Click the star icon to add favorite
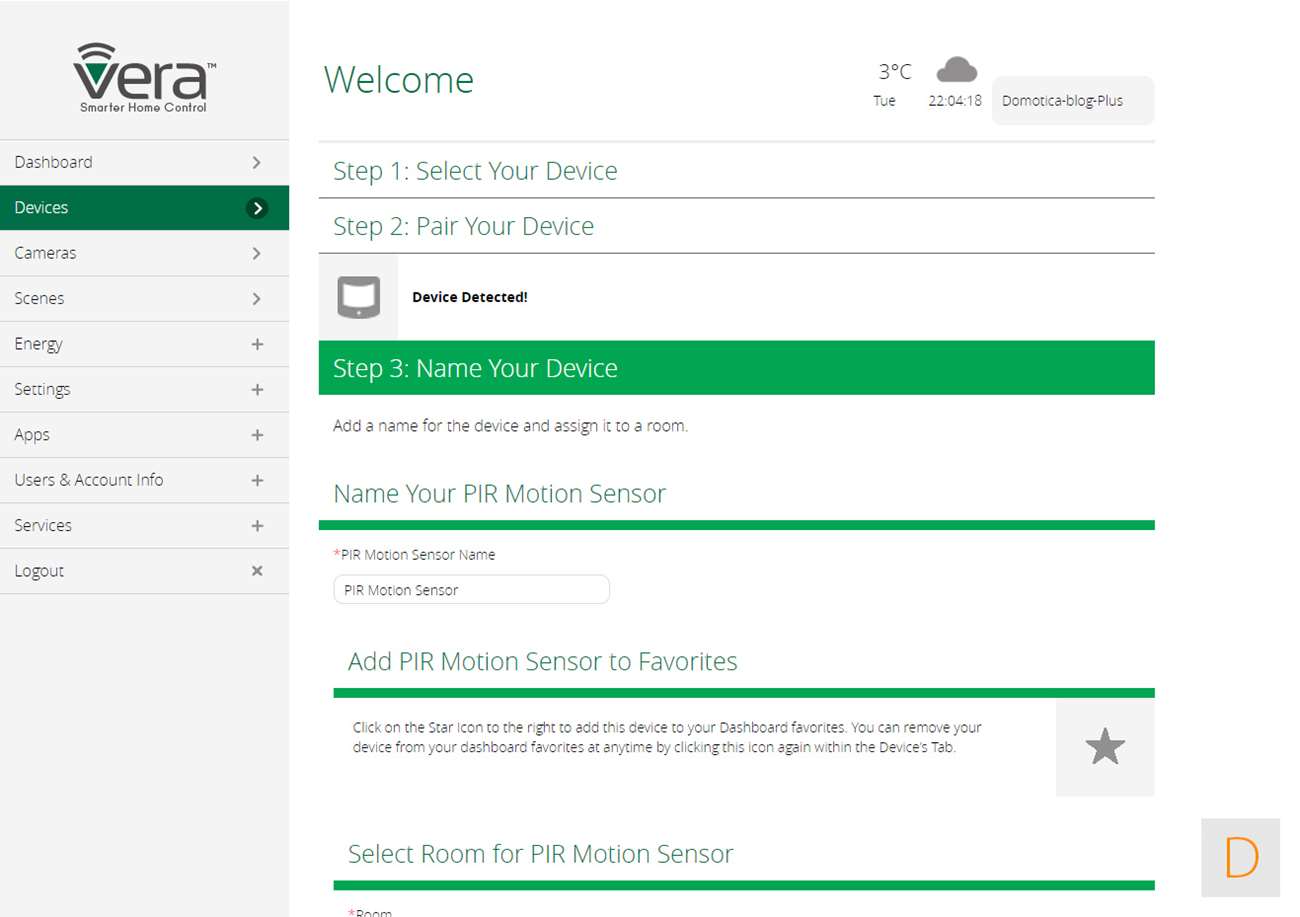The height and width of the screenshot is (917, 1300). [x=1104, y=747]
